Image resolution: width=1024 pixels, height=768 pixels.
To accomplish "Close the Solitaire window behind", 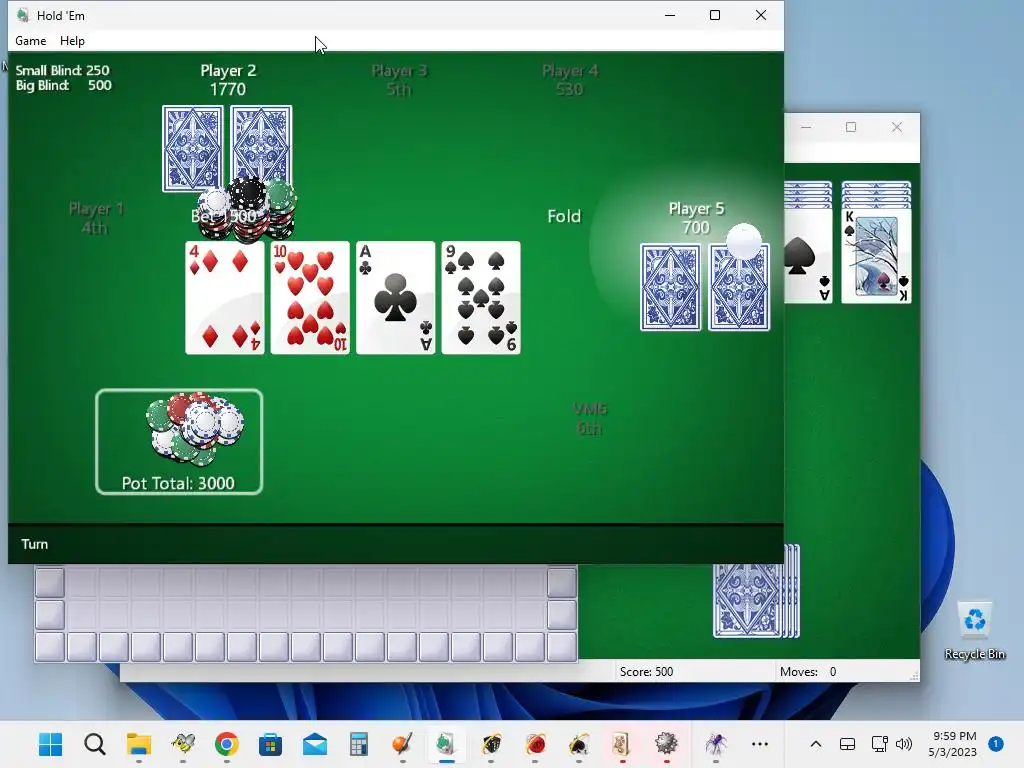I will pyautogui.click(x=897, y=127).
